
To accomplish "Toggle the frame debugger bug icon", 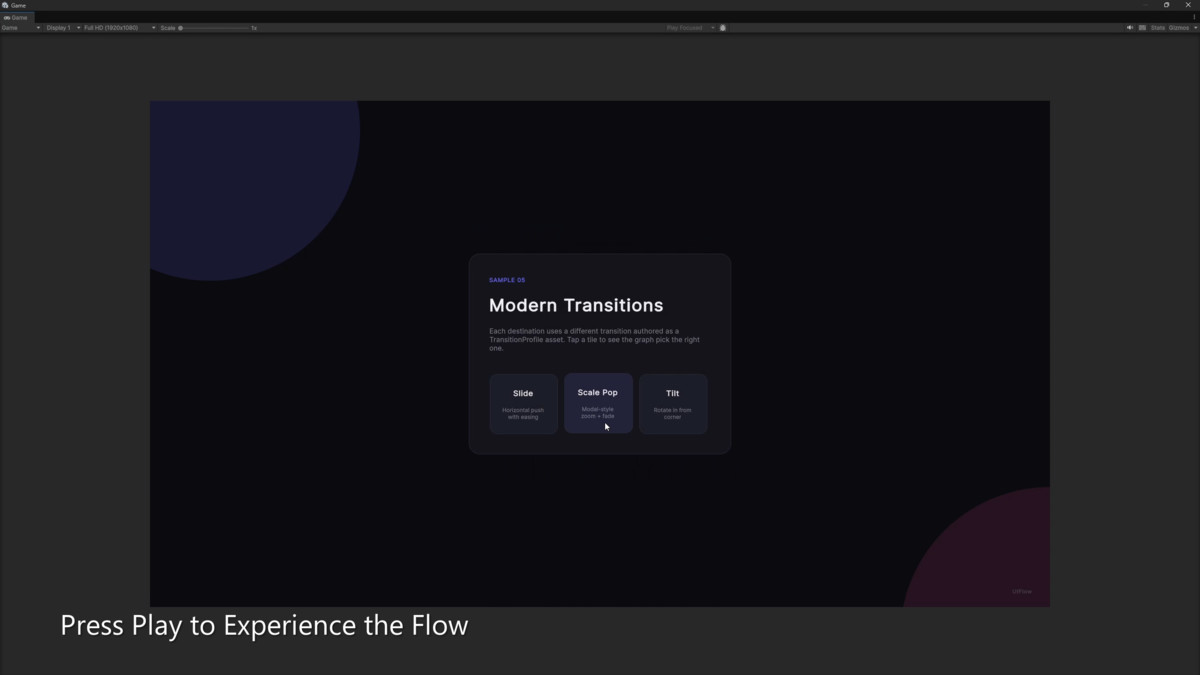I will click(x=723, y=28).
